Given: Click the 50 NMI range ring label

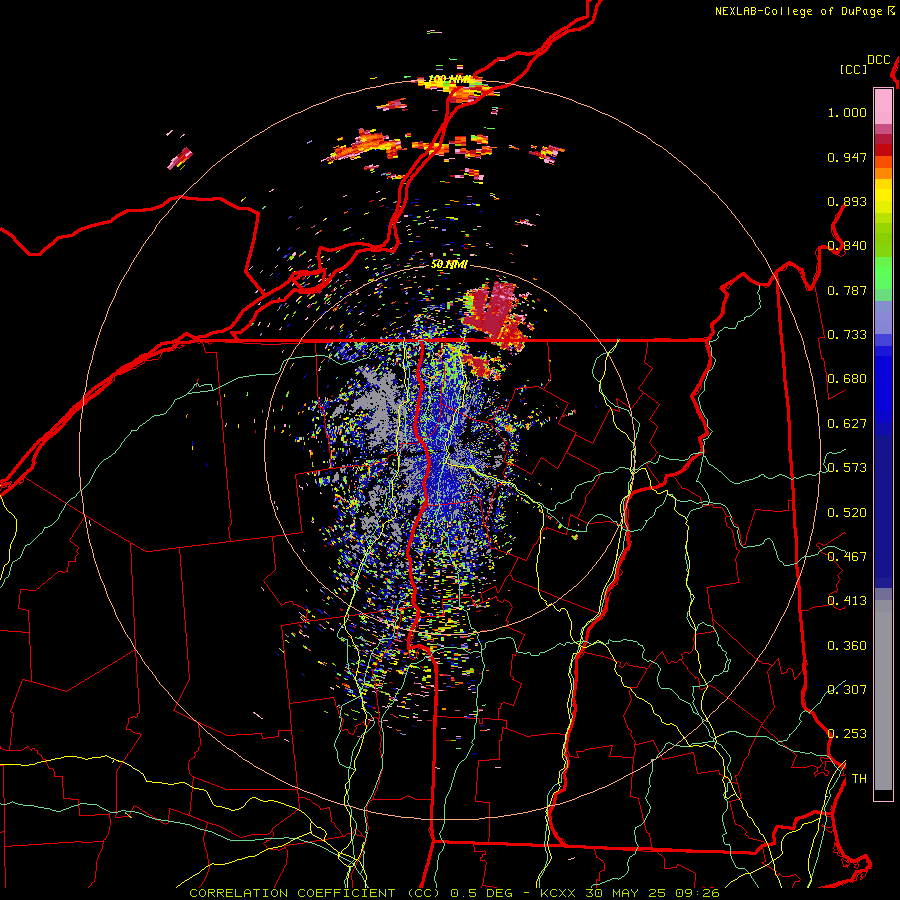Looking at the screenshot, I should (x=449, y=265).
